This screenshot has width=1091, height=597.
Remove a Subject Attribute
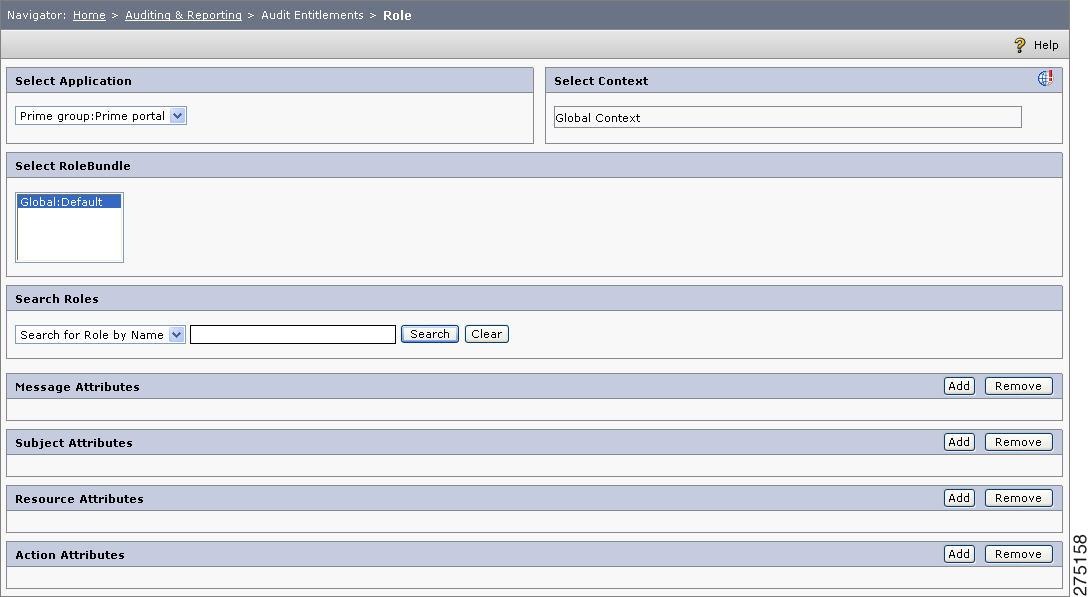point(1018,442)
